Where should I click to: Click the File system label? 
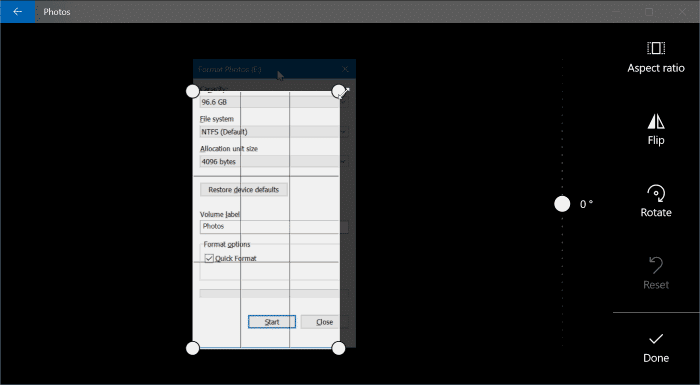(217, 119)
